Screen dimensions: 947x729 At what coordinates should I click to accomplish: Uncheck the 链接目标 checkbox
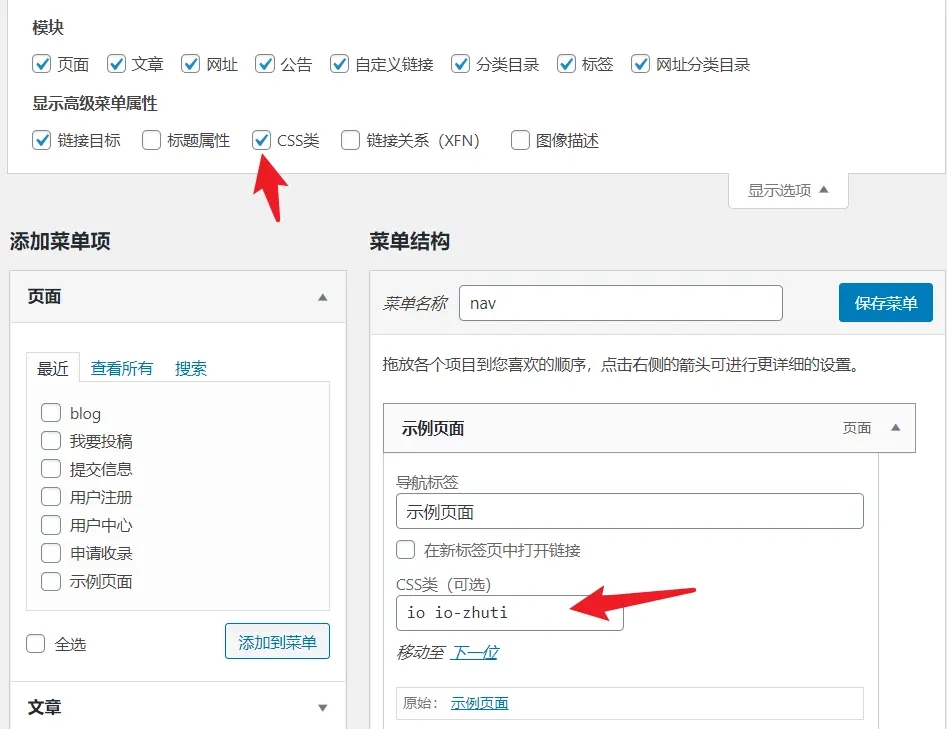(41, 140)
